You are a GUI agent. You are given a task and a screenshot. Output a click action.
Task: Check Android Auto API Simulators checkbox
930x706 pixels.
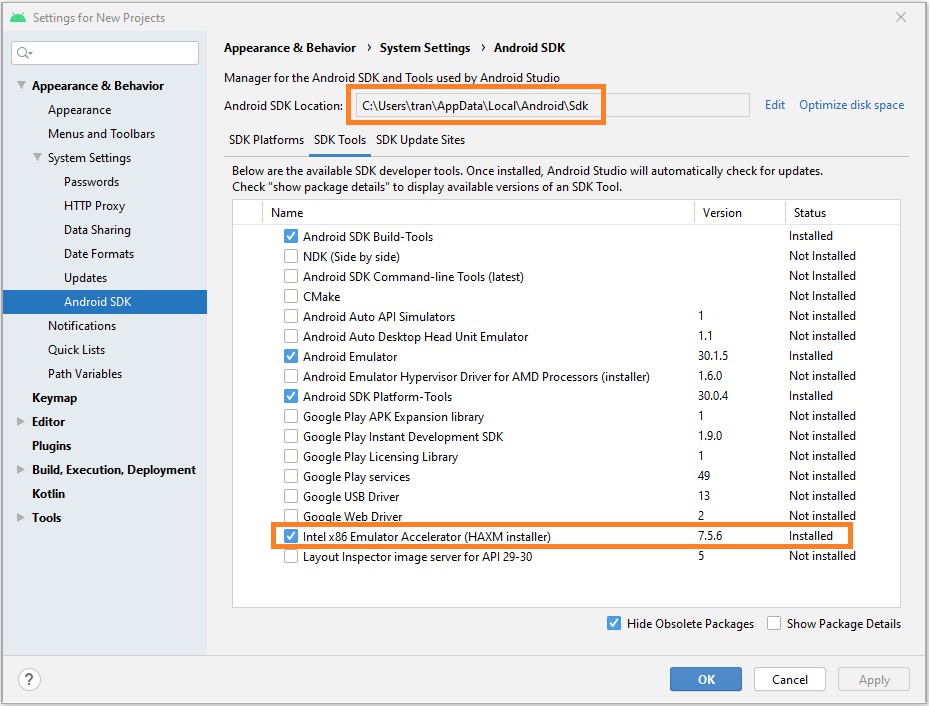(x=291, y=316)
